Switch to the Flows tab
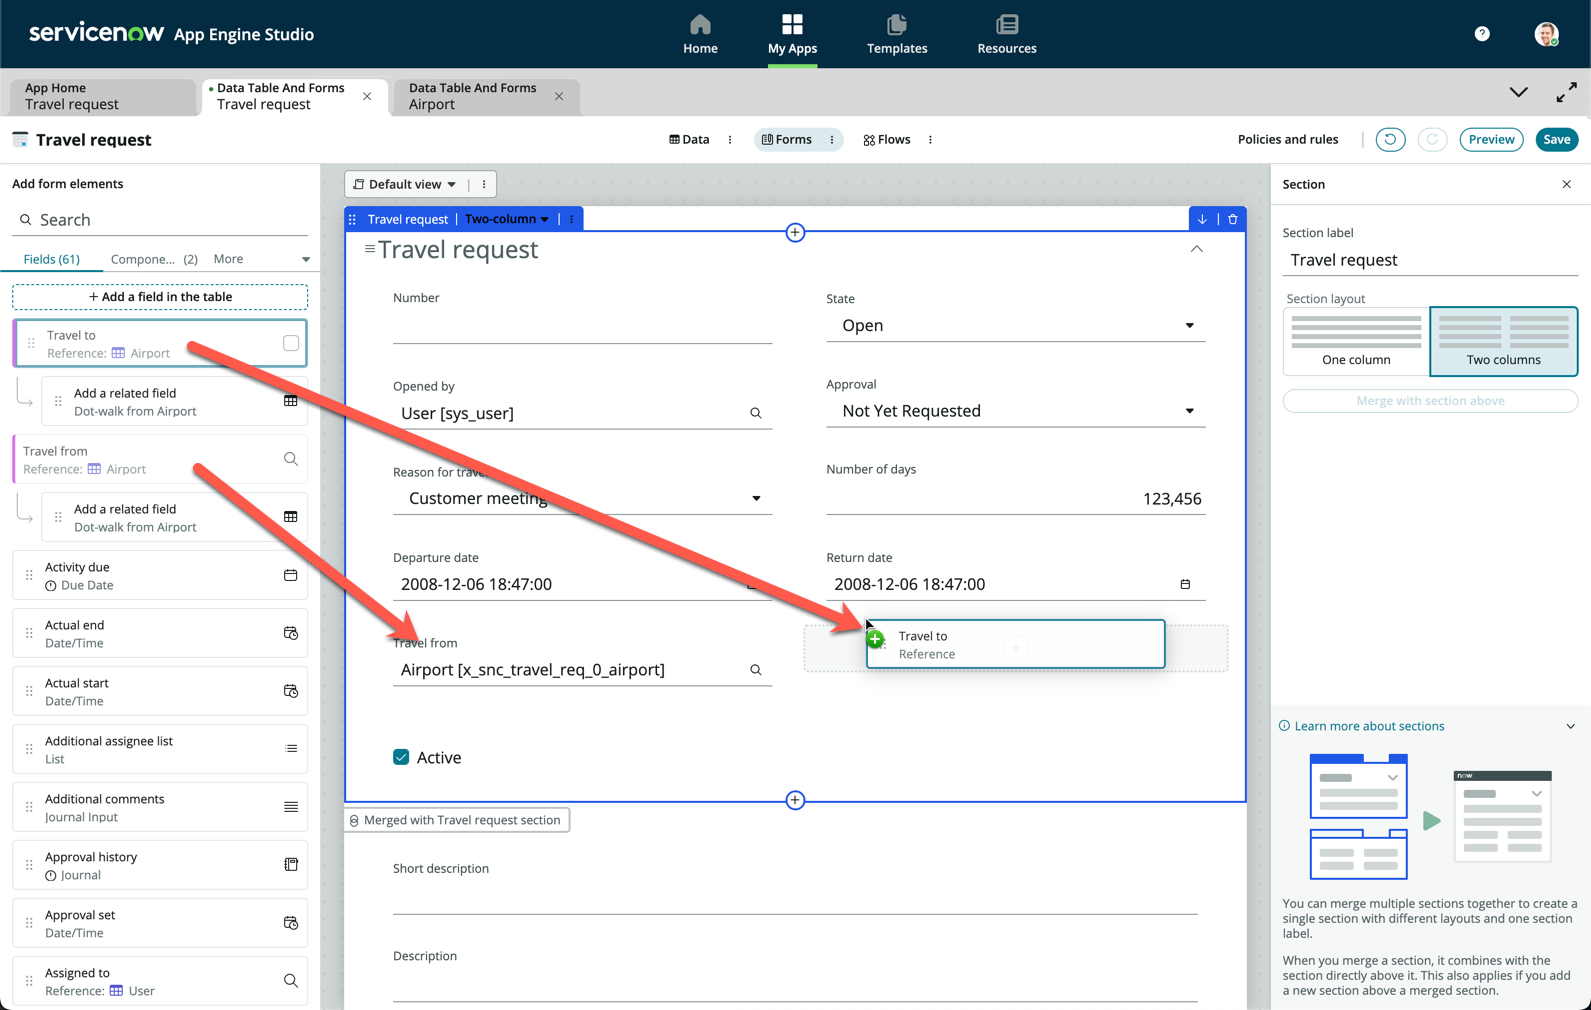 (887, 140)
